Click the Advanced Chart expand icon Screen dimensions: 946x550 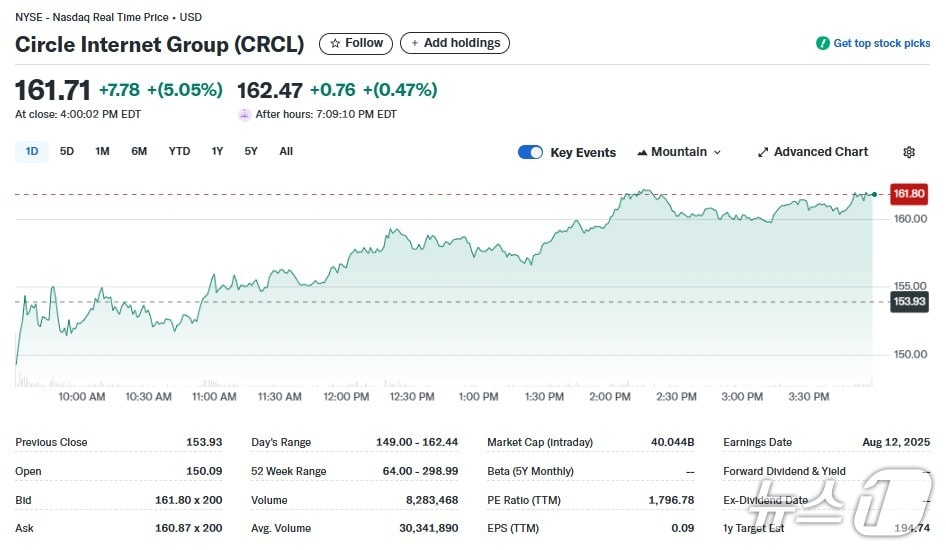764,152
